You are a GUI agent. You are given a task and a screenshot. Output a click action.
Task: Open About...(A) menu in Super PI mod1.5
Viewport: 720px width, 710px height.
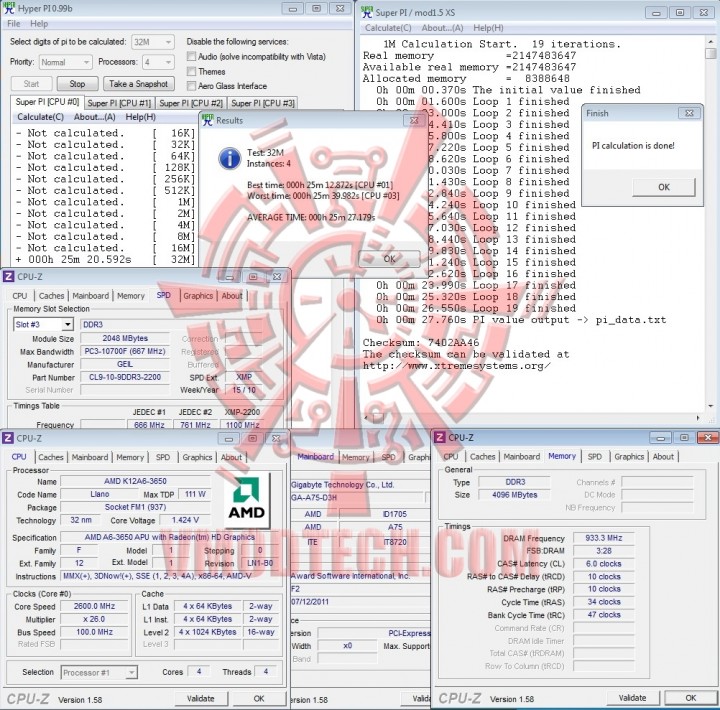click(x=442, y=28)
